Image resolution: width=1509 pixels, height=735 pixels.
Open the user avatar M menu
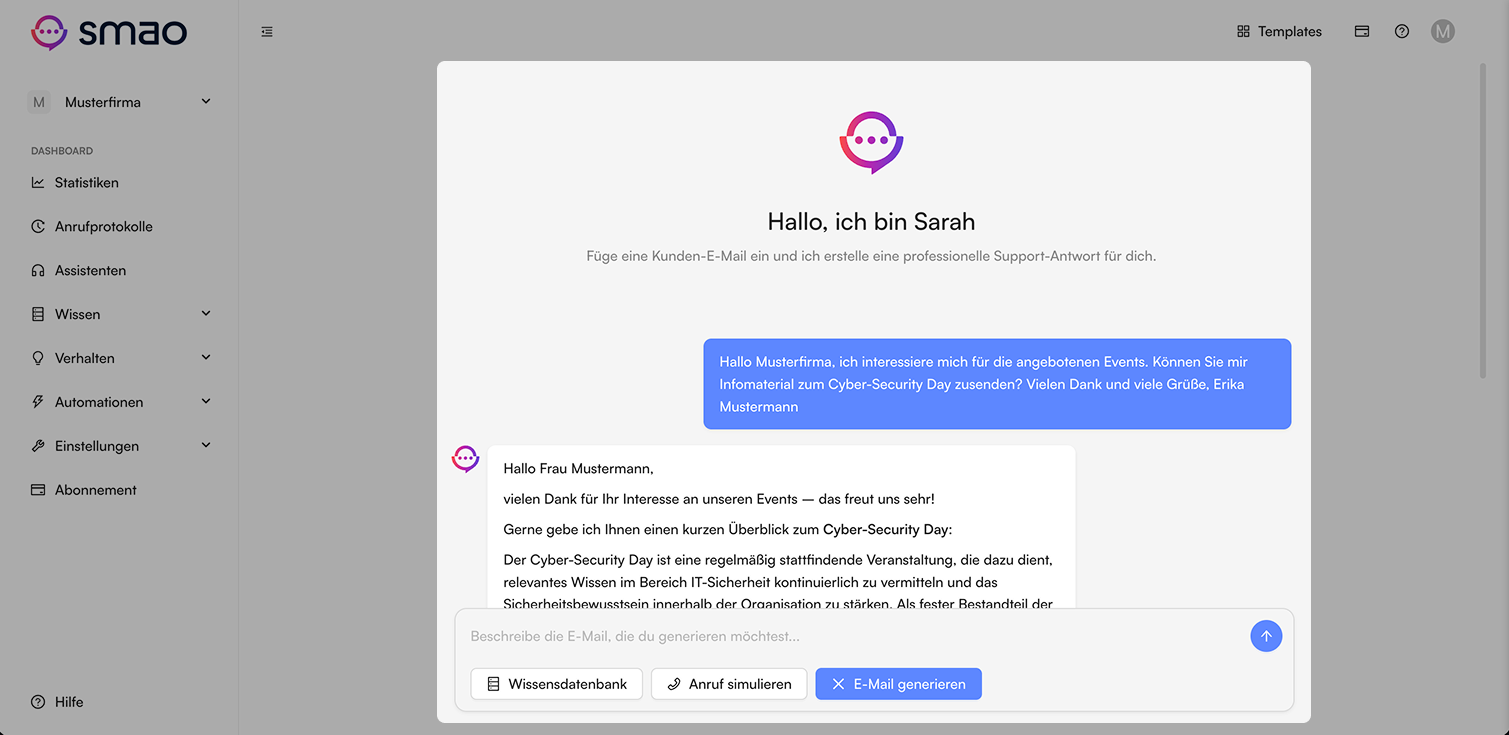pyautogui.click(x=1442, y=32)
